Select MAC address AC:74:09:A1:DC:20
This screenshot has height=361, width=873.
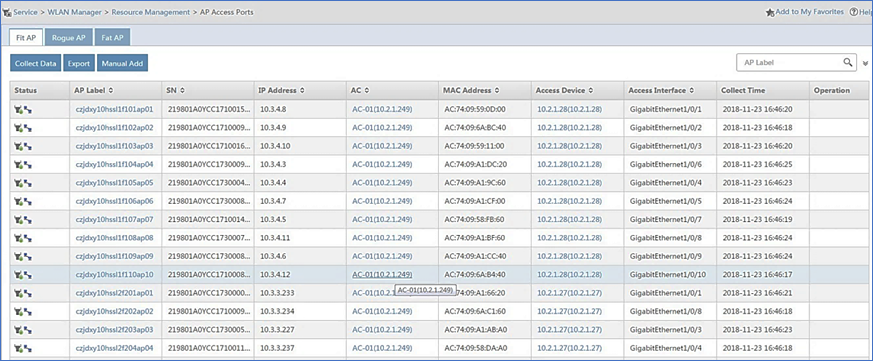pos(475,165)
